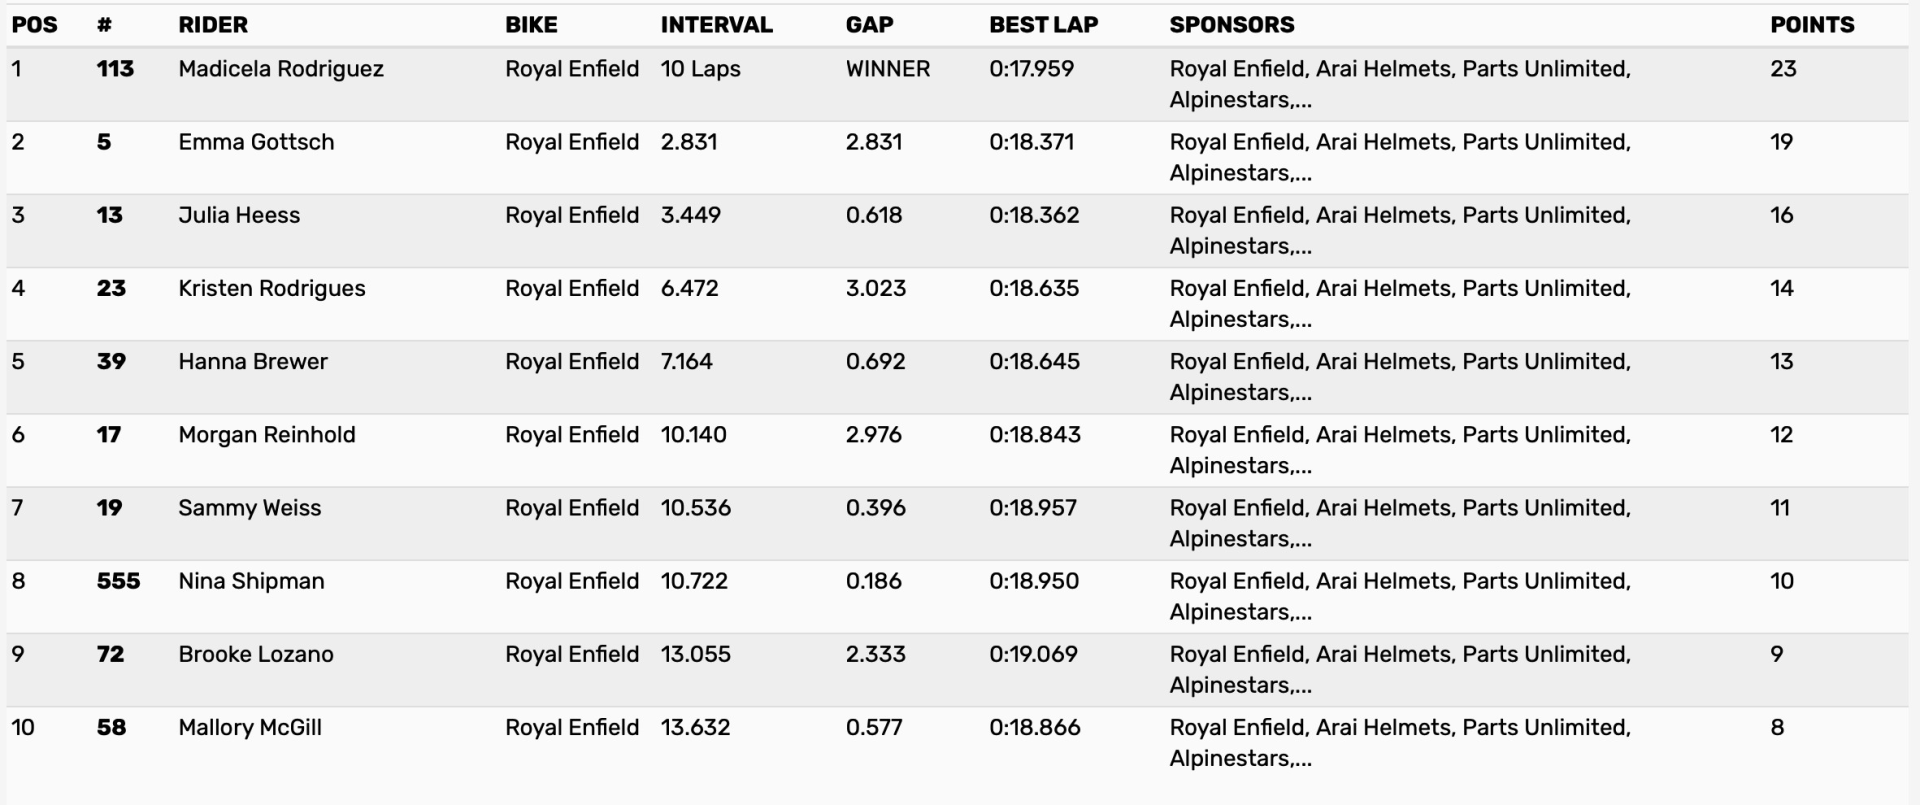Click Hanna Brewer's name
This screenshot has width=1920, height=805.
[253, 361]
